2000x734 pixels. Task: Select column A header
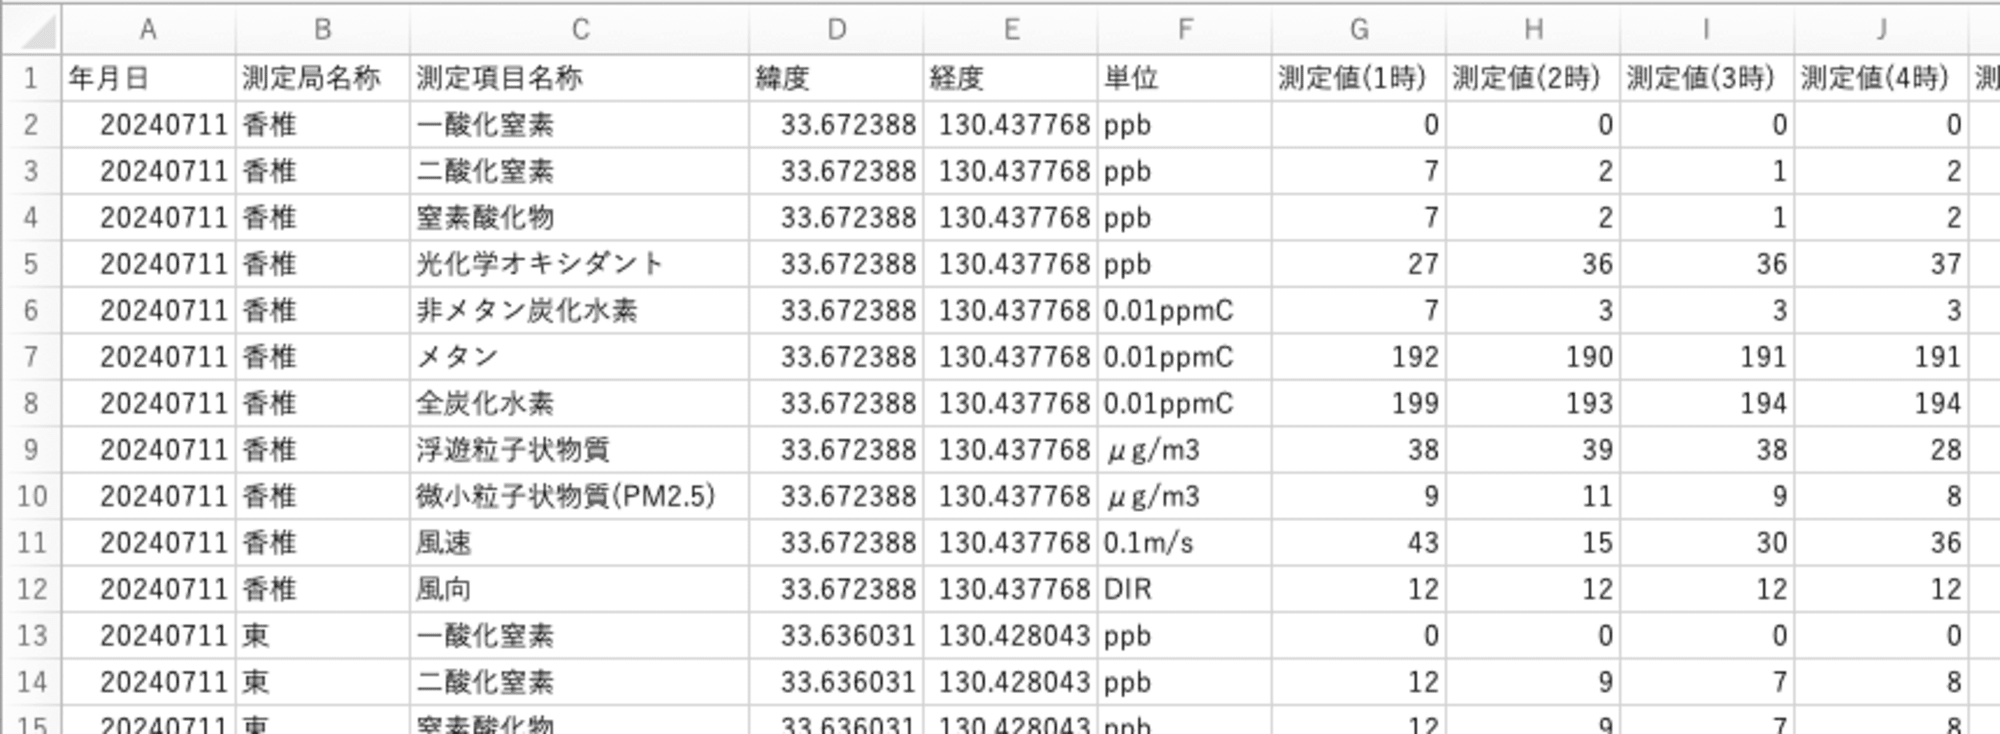tap(148, 29)
